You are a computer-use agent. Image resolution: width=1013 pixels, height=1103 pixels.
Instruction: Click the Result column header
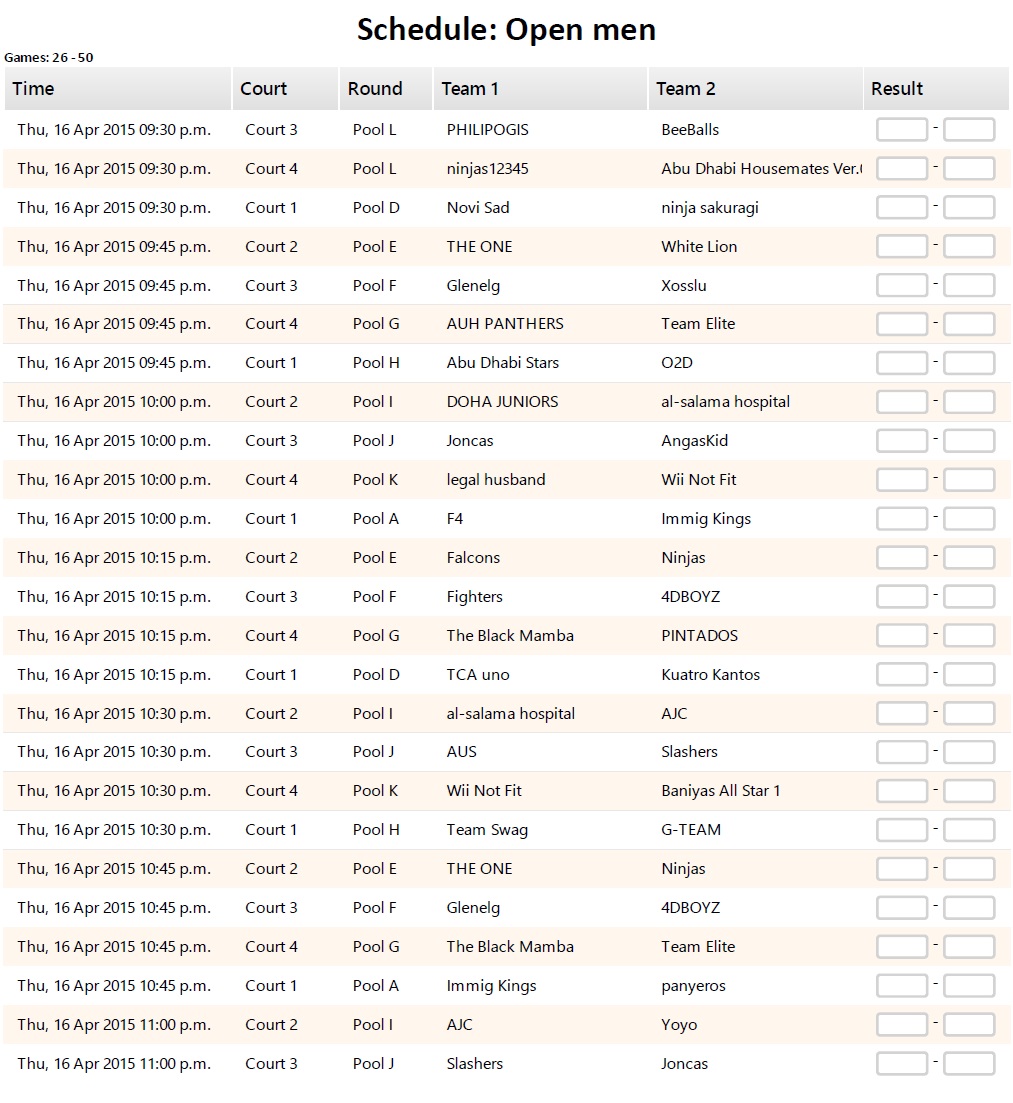click(x=897, y=89)
